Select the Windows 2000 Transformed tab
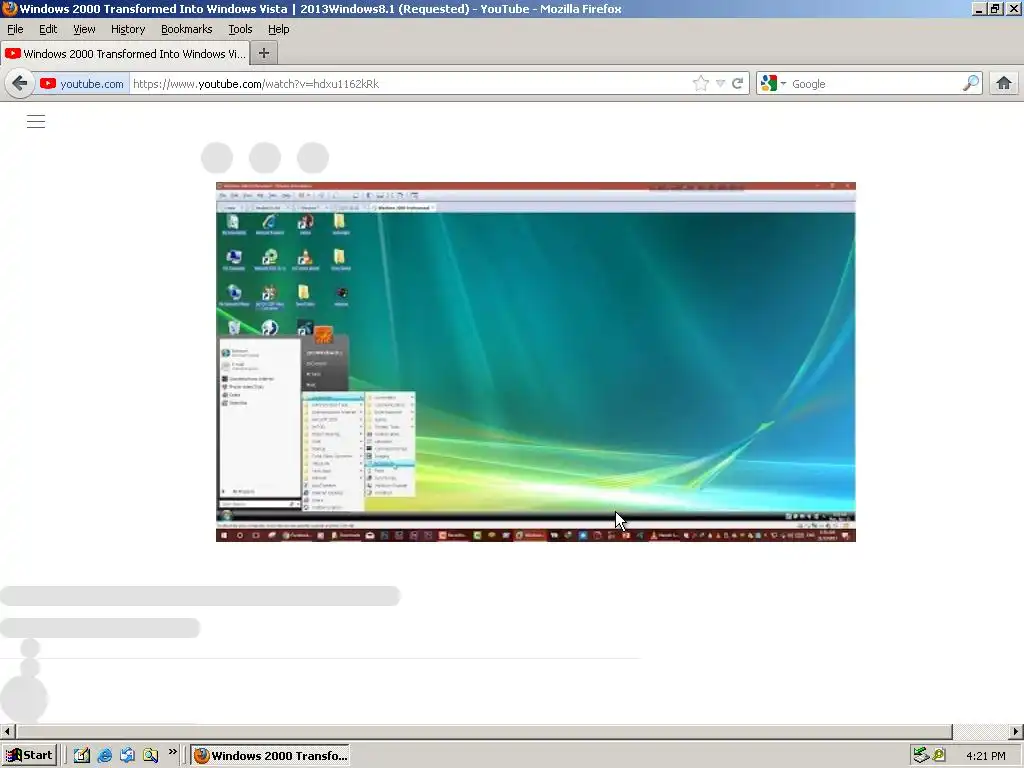Screen dimensions: 1024x768 (125, 54)
